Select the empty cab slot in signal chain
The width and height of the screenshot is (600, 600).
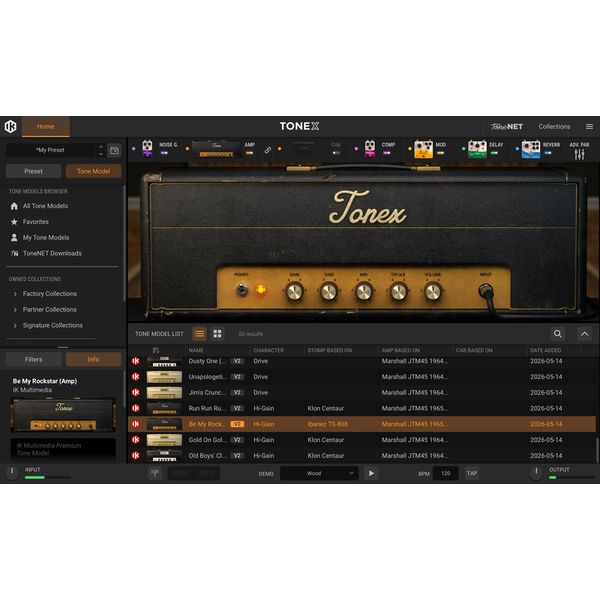304,148
